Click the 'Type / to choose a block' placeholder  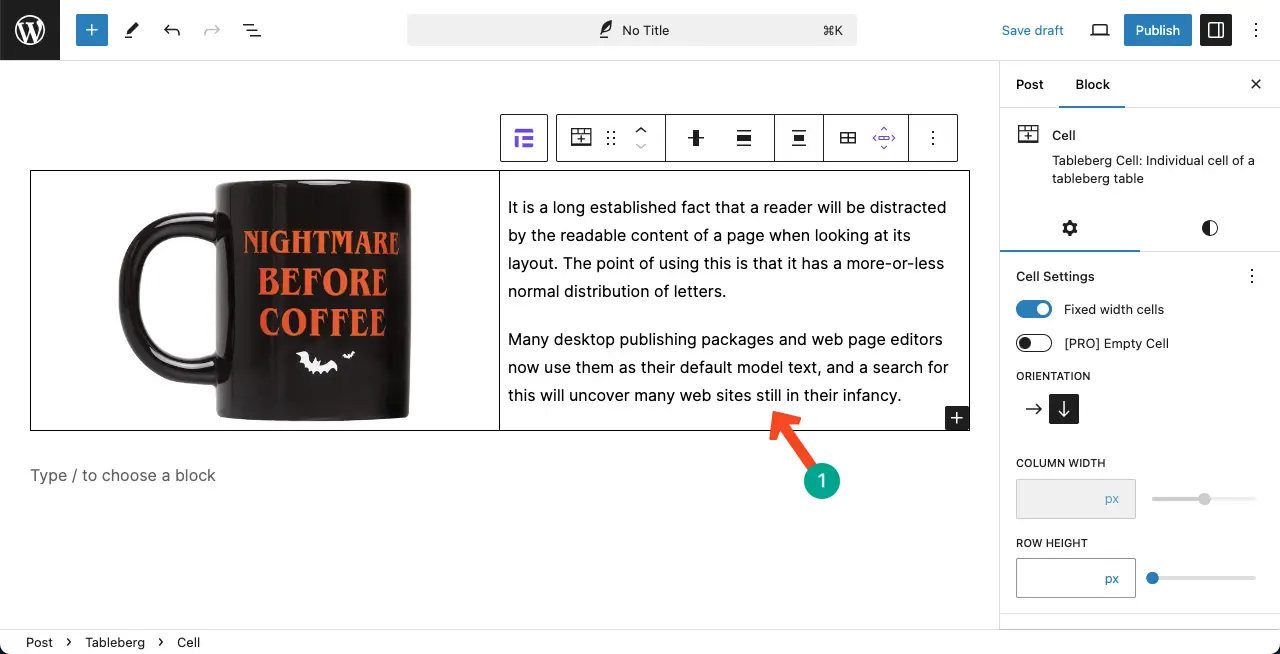(x=123, y=475)
